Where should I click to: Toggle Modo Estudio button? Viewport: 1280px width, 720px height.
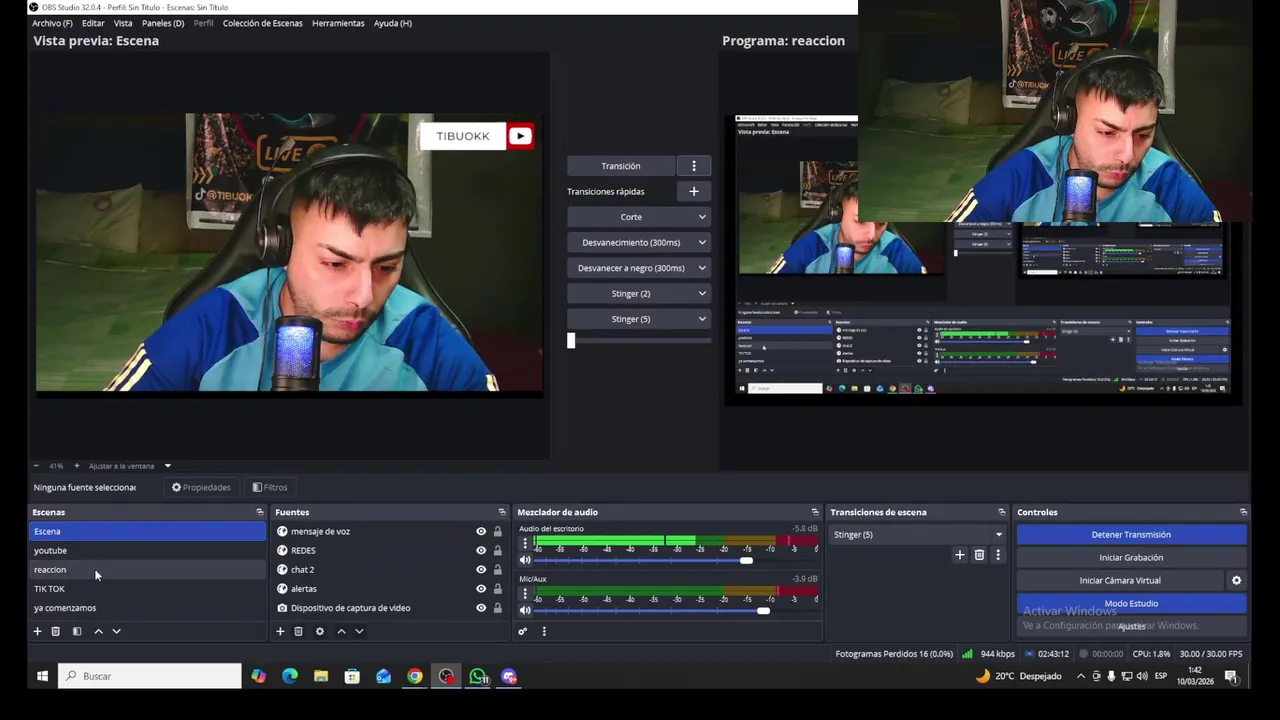[x=1131, y=603]
